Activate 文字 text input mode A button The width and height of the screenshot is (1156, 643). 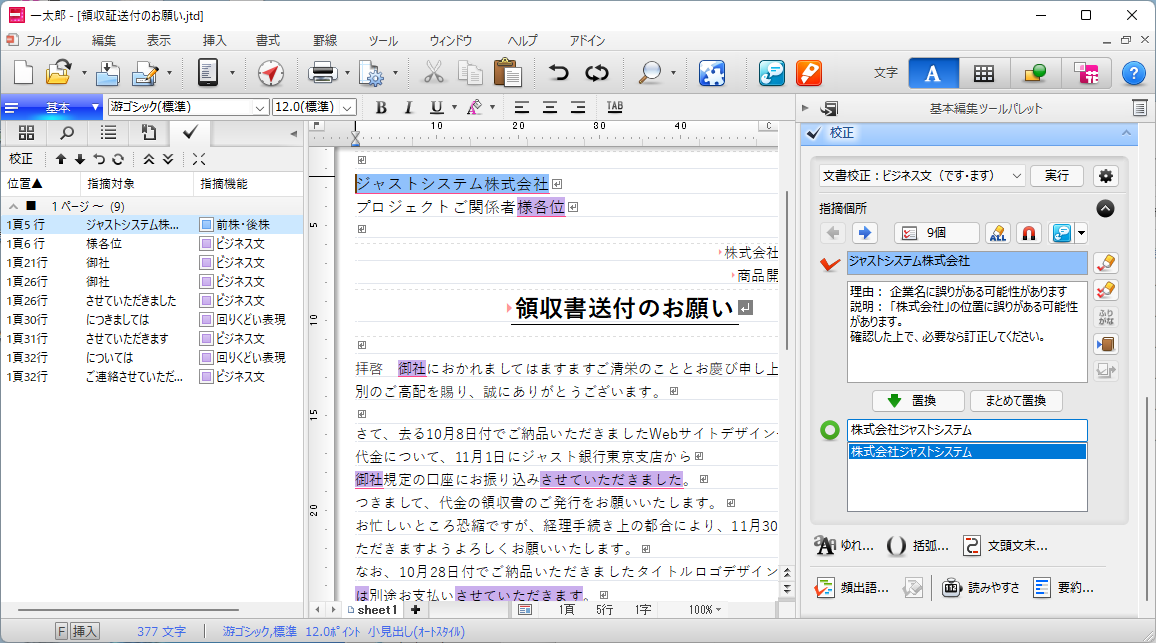coord(933,73)
